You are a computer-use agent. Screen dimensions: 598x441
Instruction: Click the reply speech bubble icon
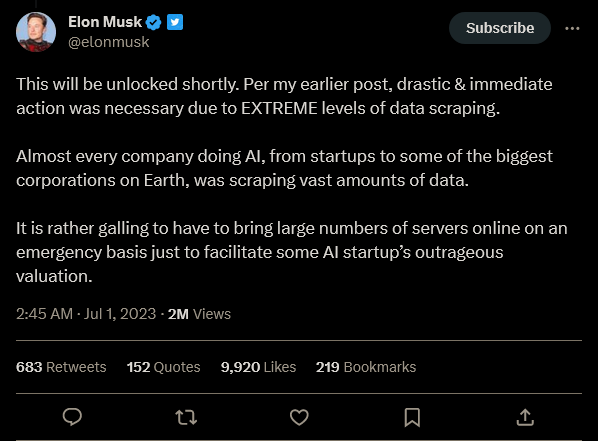click(x=72, y=417)
